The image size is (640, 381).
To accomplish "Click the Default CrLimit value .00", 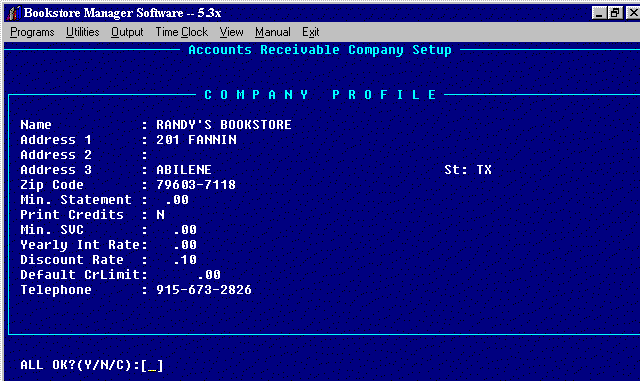I will pyautogui.click(x=209, y=274).
